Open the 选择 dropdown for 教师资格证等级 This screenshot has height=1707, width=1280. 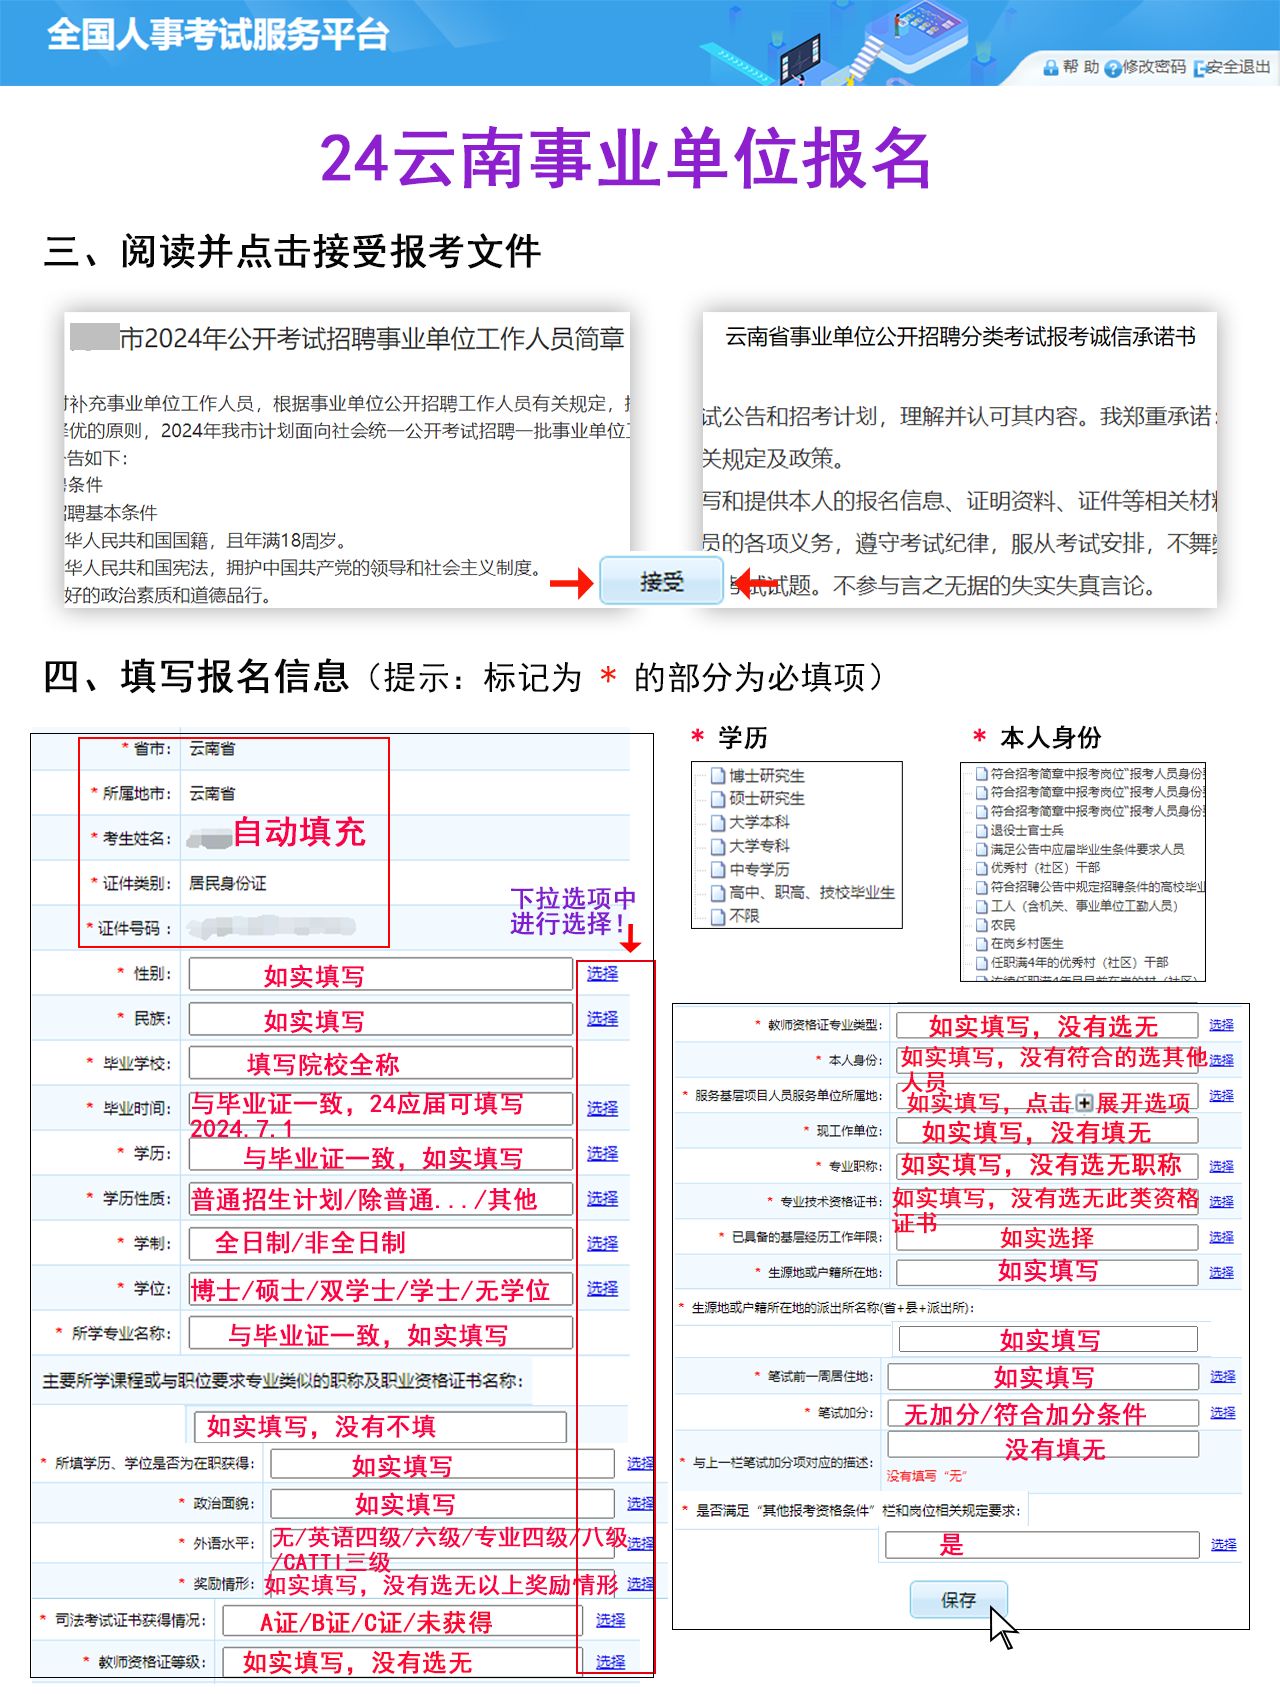pyautogui.click(x=610, y=1662)
